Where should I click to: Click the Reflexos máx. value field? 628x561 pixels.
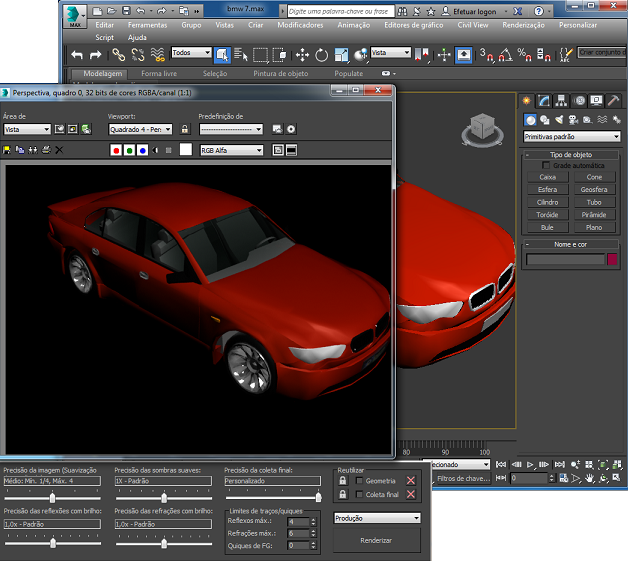pyautogui.click(x=296, y=522)
